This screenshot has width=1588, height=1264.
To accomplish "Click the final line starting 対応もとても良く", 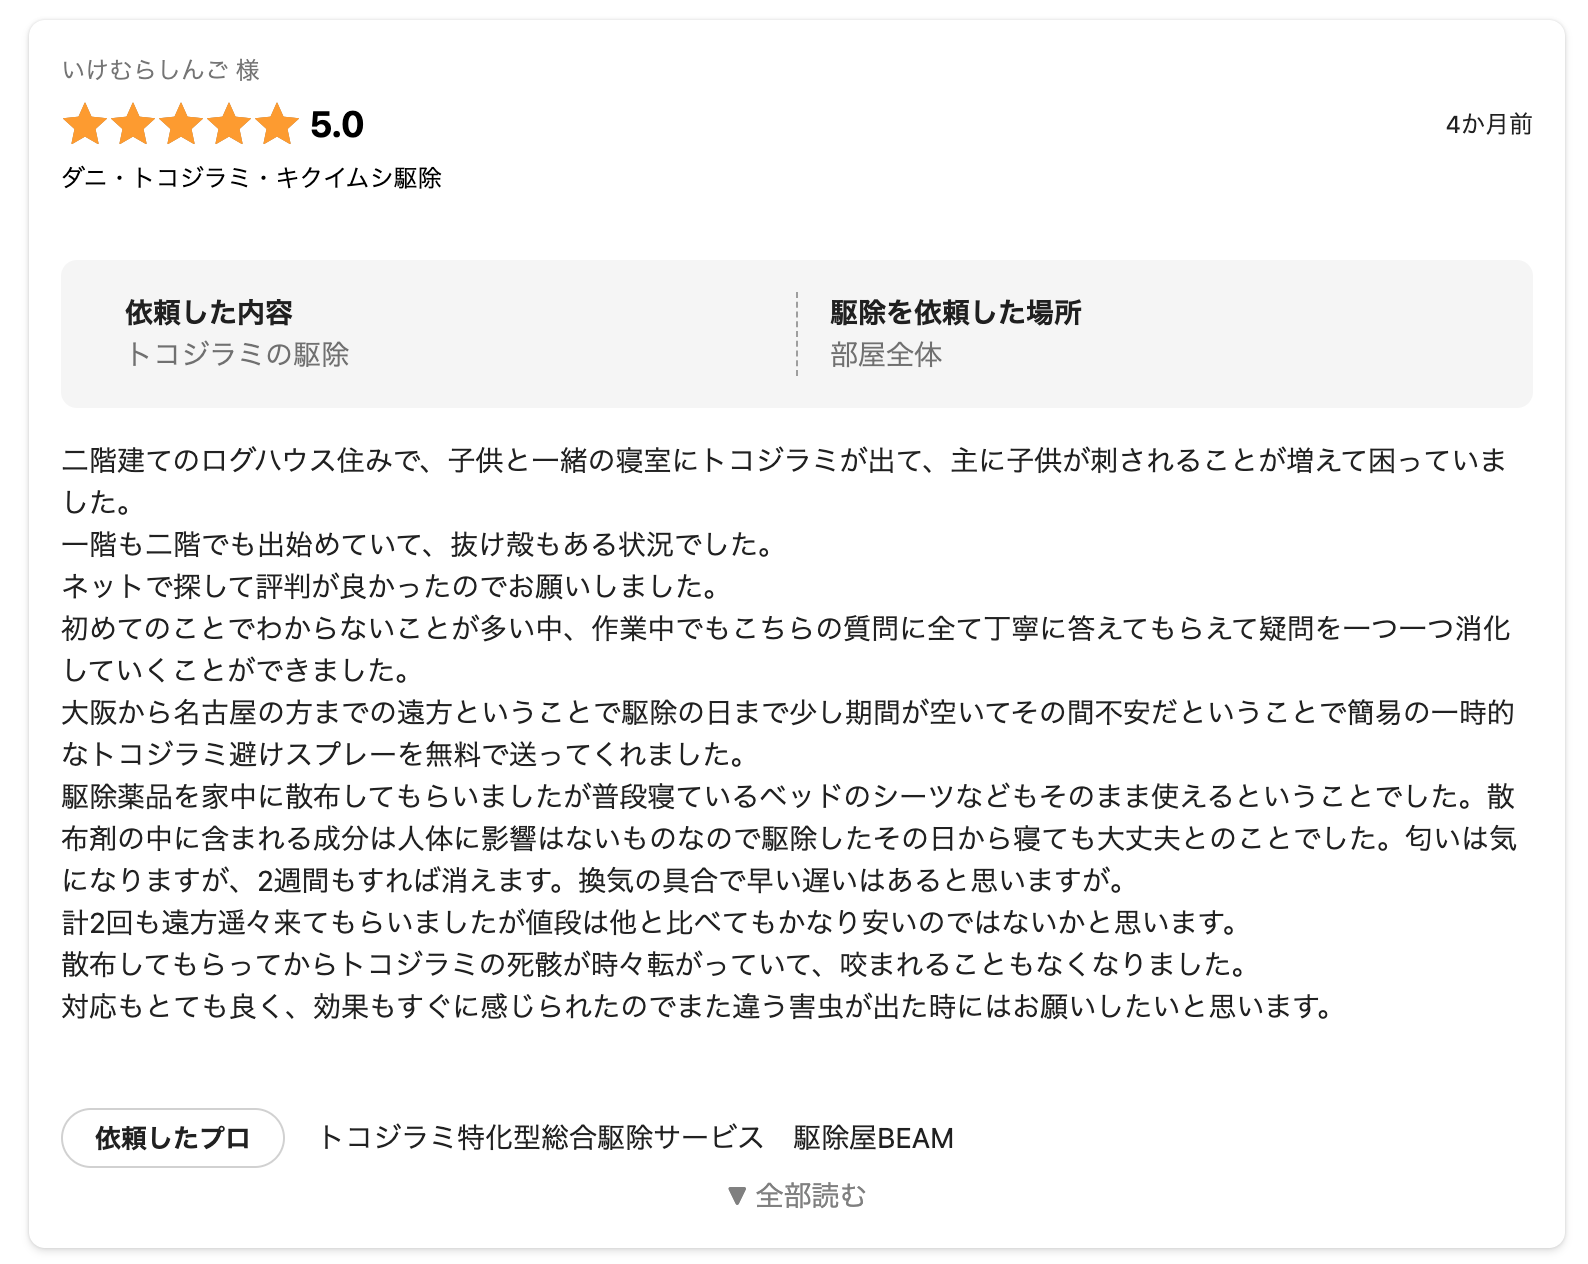I will click(698, 1006).
